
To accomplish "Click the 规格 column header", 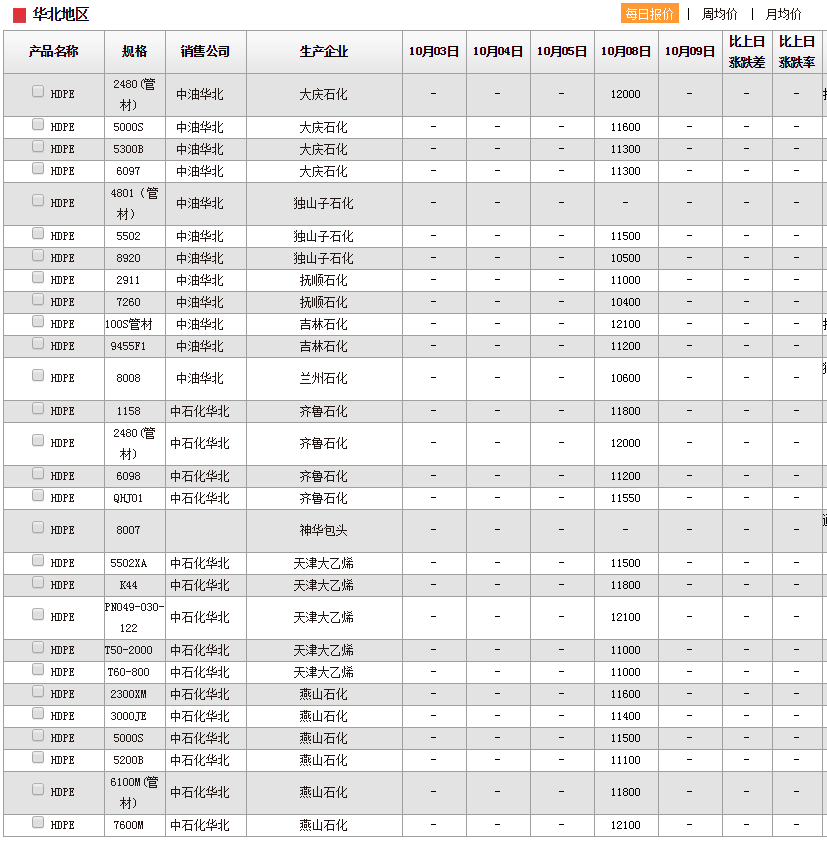I will point(135,51).
